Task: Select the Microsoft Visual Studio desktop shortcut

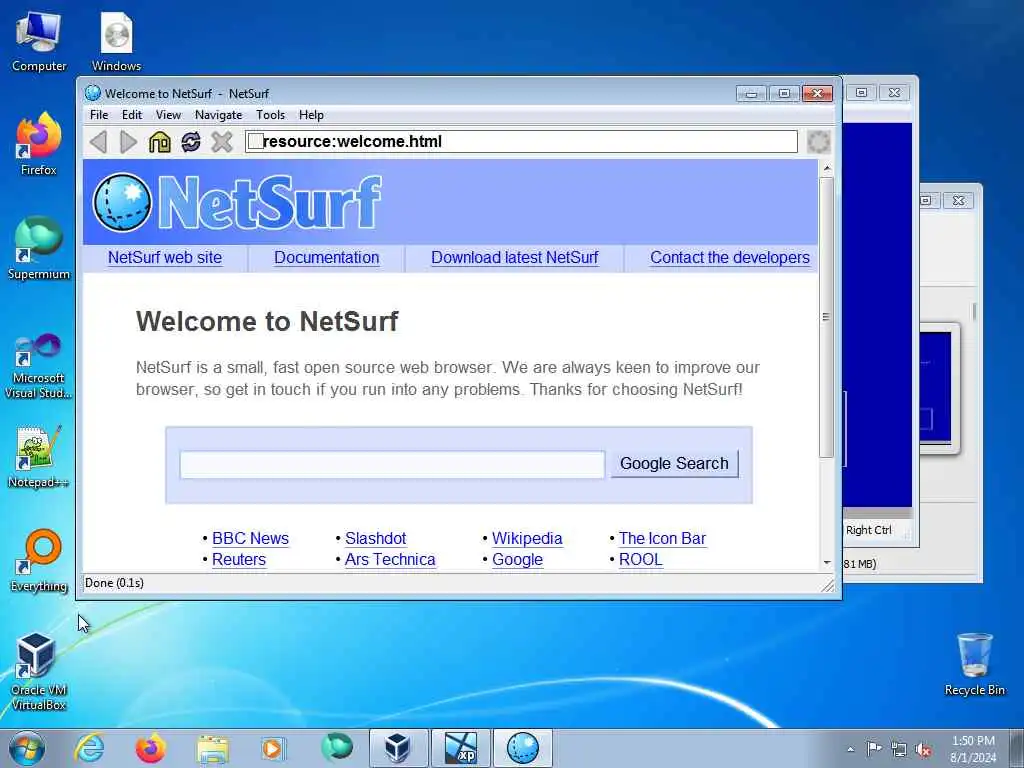Action: coord(39,366)
